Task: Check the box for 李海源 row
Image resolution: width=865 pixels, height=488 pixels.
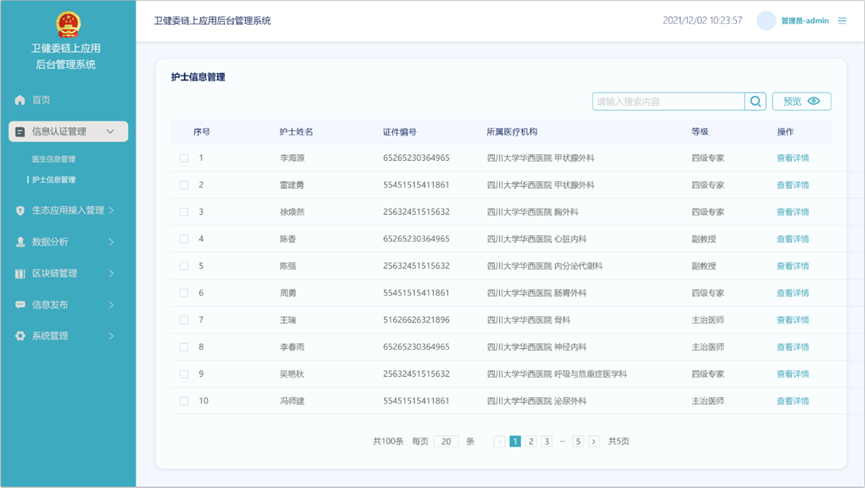Action: click(184, 158)
